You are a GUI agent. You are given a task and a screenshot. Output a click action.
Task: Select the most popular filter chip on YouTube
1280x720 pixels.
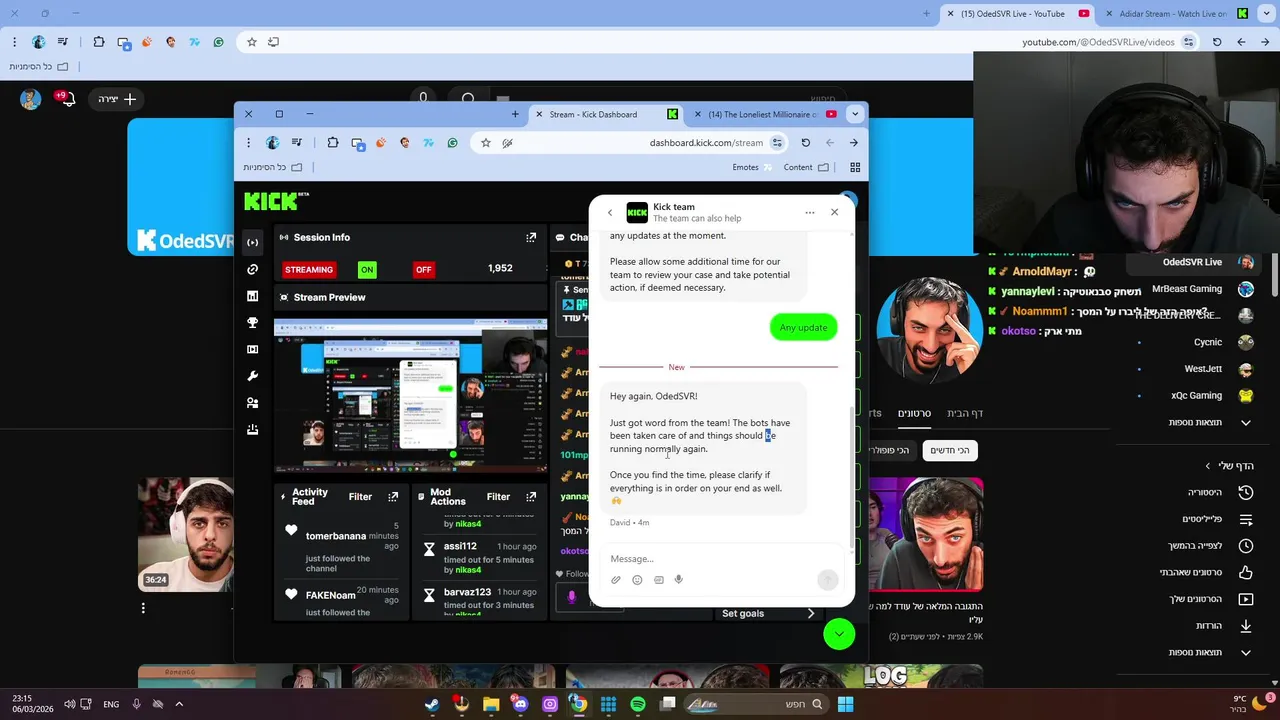(x=887, y=450)
